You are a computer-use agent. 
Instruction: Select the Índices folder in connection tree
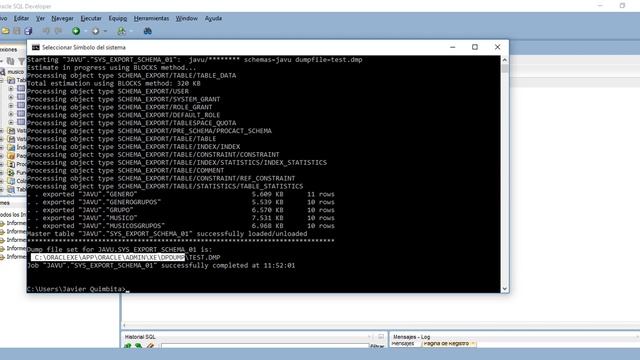click(x=16, y=147)
